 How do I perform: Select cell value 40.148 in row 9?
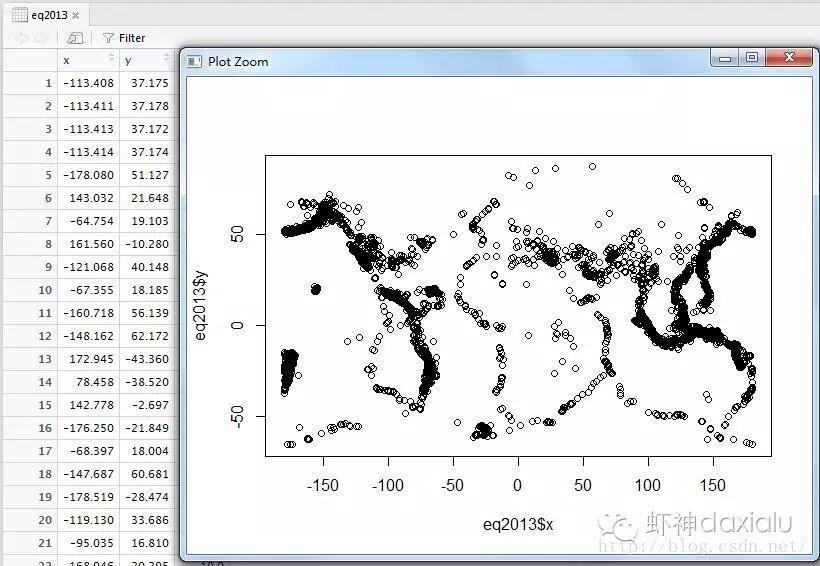coord(150,267)
